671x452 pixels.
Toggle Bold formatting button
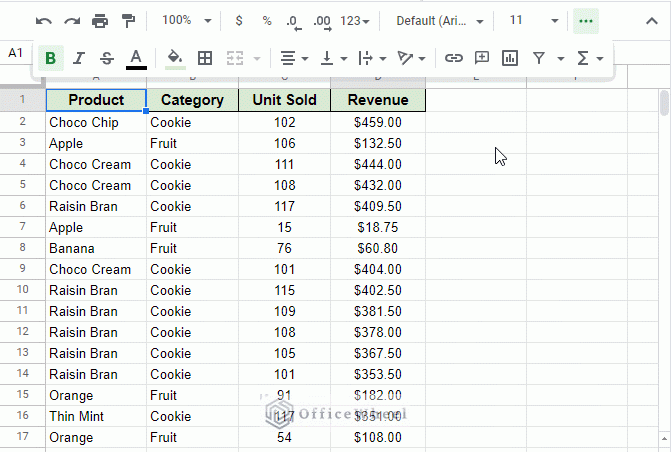coord(50,58)
